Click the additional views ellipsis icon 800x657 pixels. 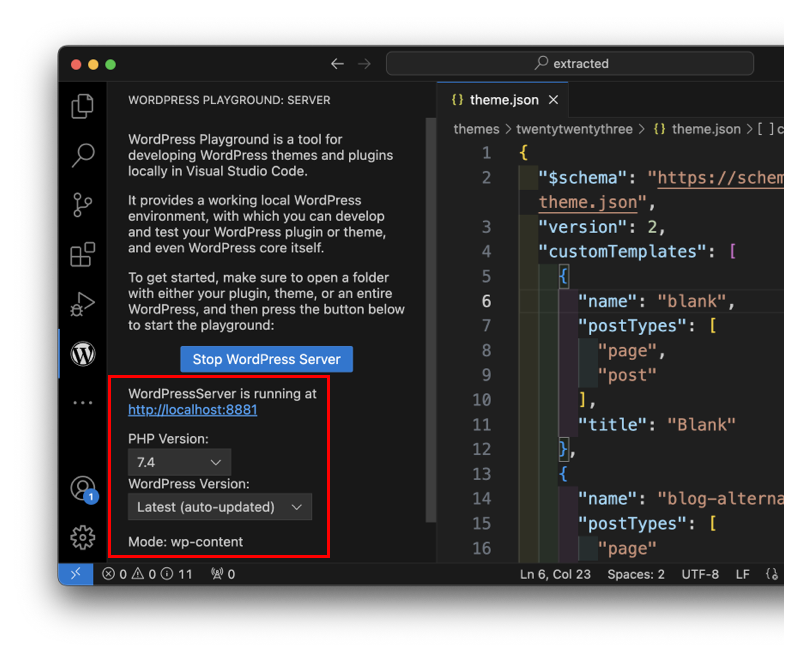[x=83, y=403]
